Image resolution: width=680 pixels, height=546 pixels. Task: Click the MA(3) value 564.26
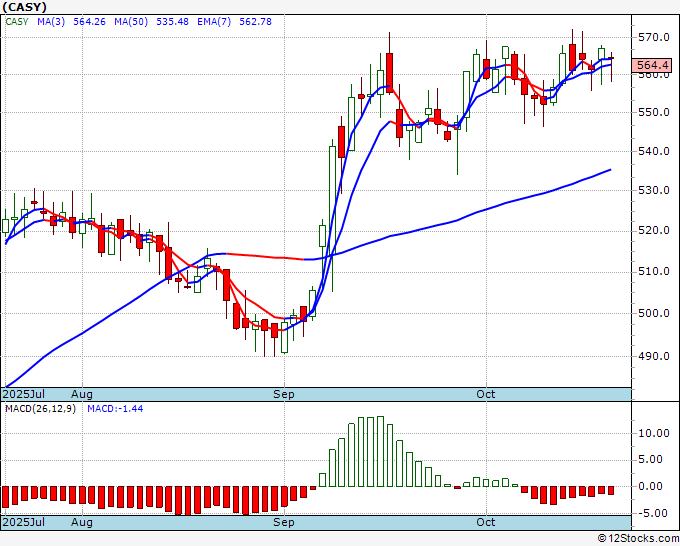pyautogui.click(x=89, y=21)
